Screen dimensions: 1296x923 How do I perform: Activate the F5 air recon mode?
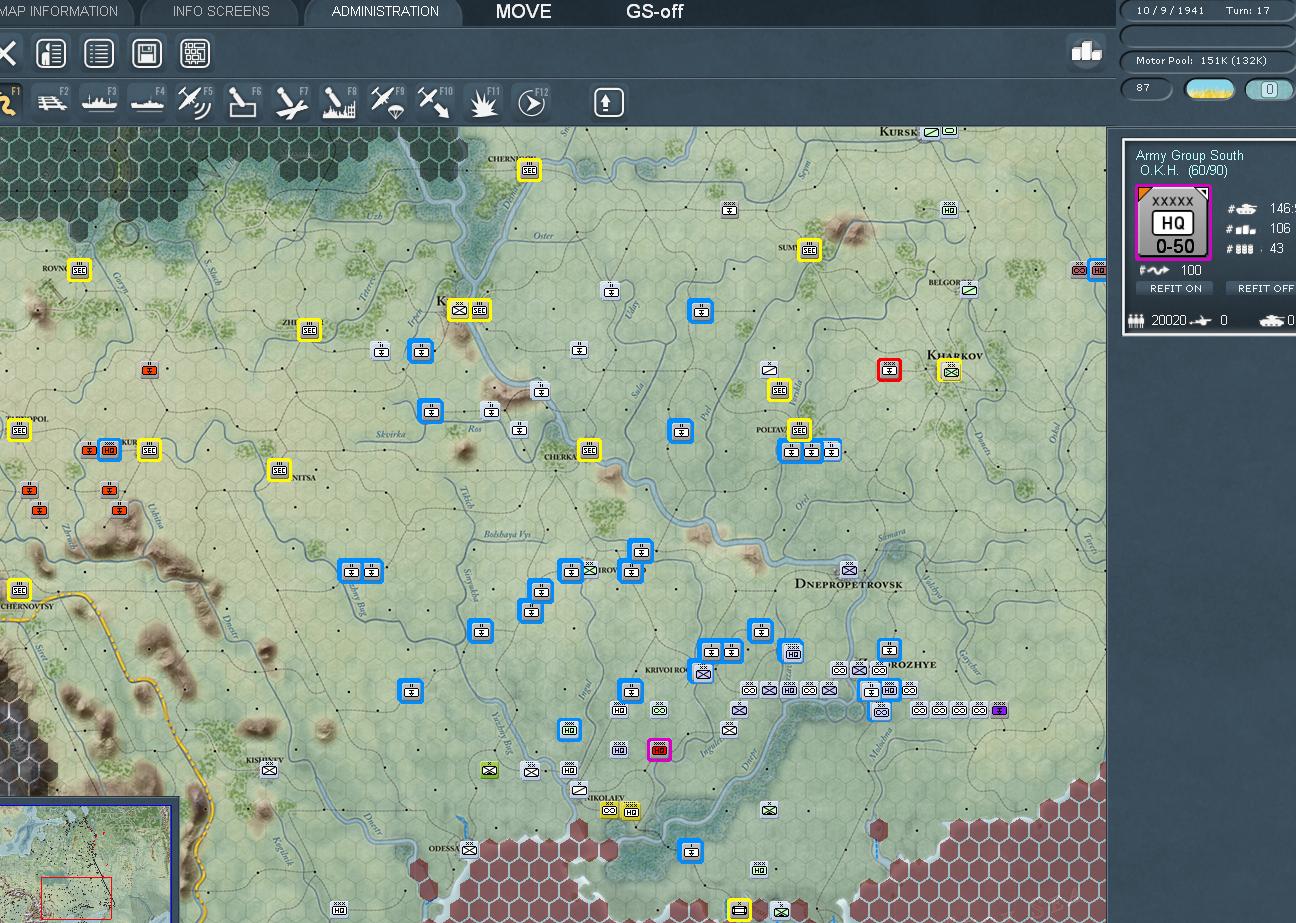195,102
